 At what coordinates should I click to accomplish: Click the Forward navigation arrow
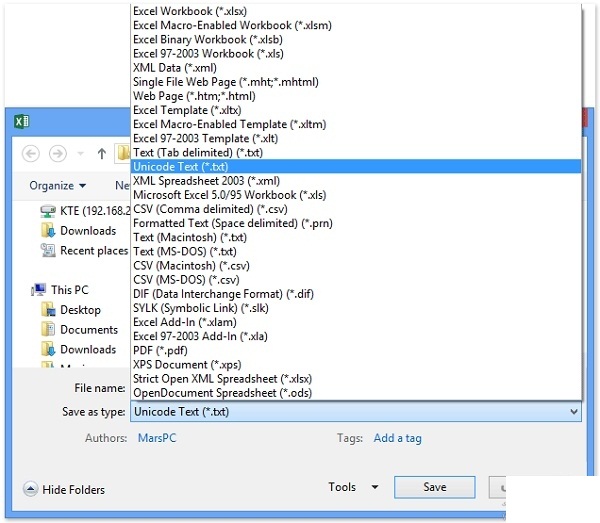pos(58,153)
